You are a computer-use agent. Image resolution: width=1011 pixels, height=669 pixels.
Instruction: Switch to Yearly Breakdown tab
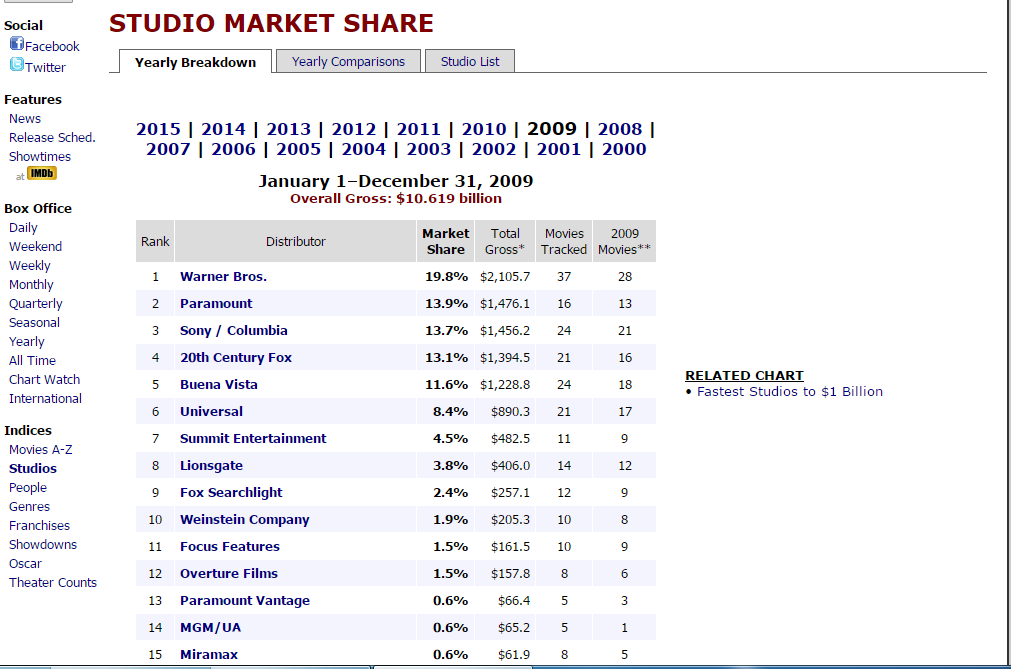pyautogui.click(x=195, y=62)
